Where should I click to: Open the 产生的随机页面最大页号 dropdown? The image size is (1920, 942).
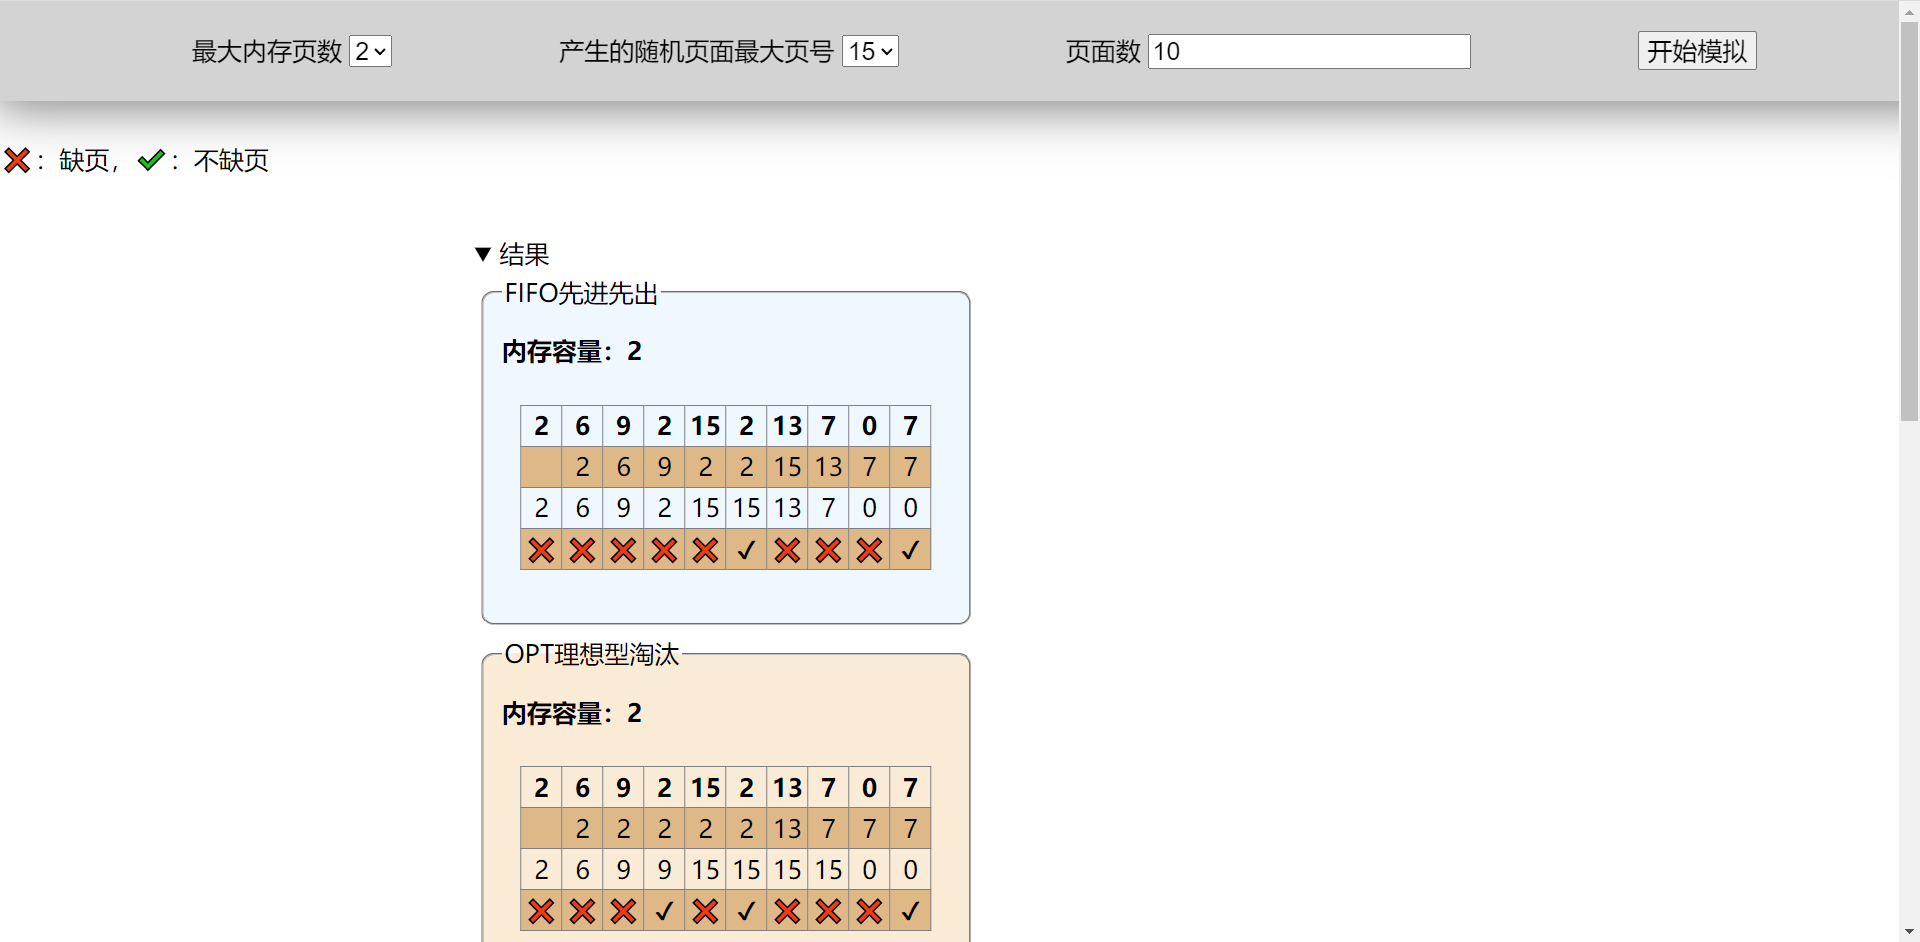[870, 51]
